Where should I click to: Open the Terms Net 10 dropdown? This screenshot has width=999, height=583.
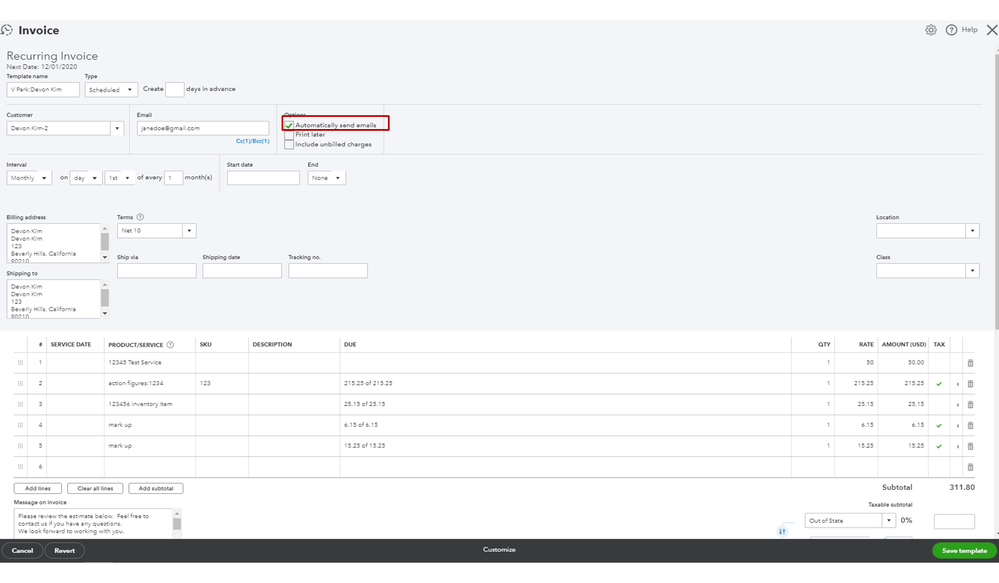coord(156,230)
